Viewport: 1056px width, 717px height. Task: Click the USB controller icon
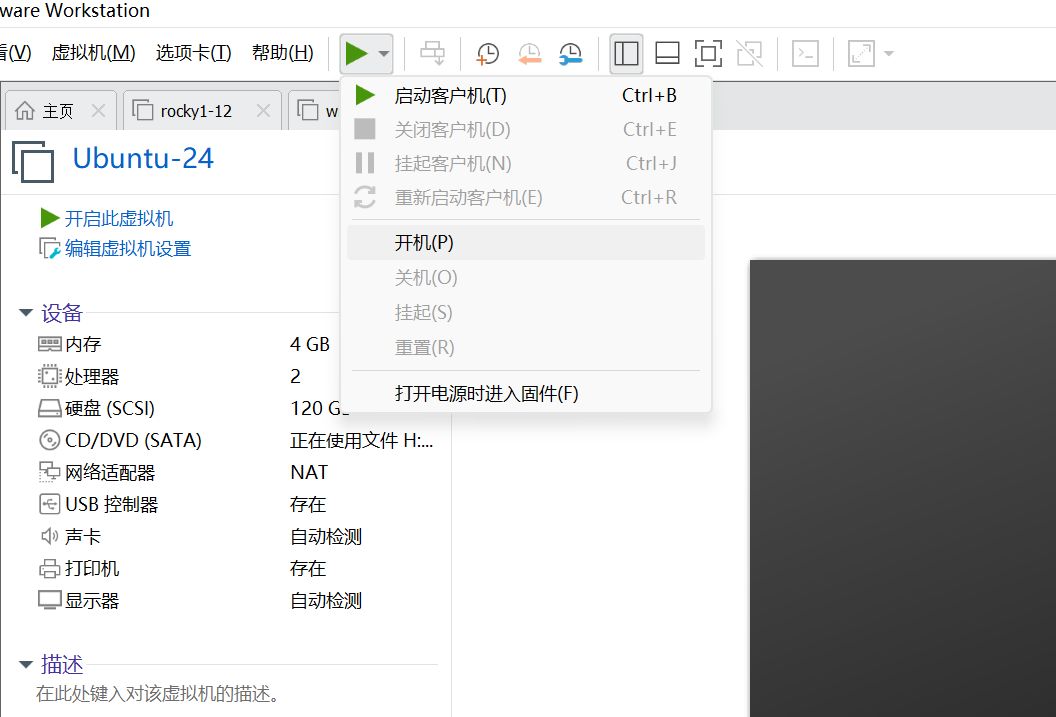[x=50, y=504]
